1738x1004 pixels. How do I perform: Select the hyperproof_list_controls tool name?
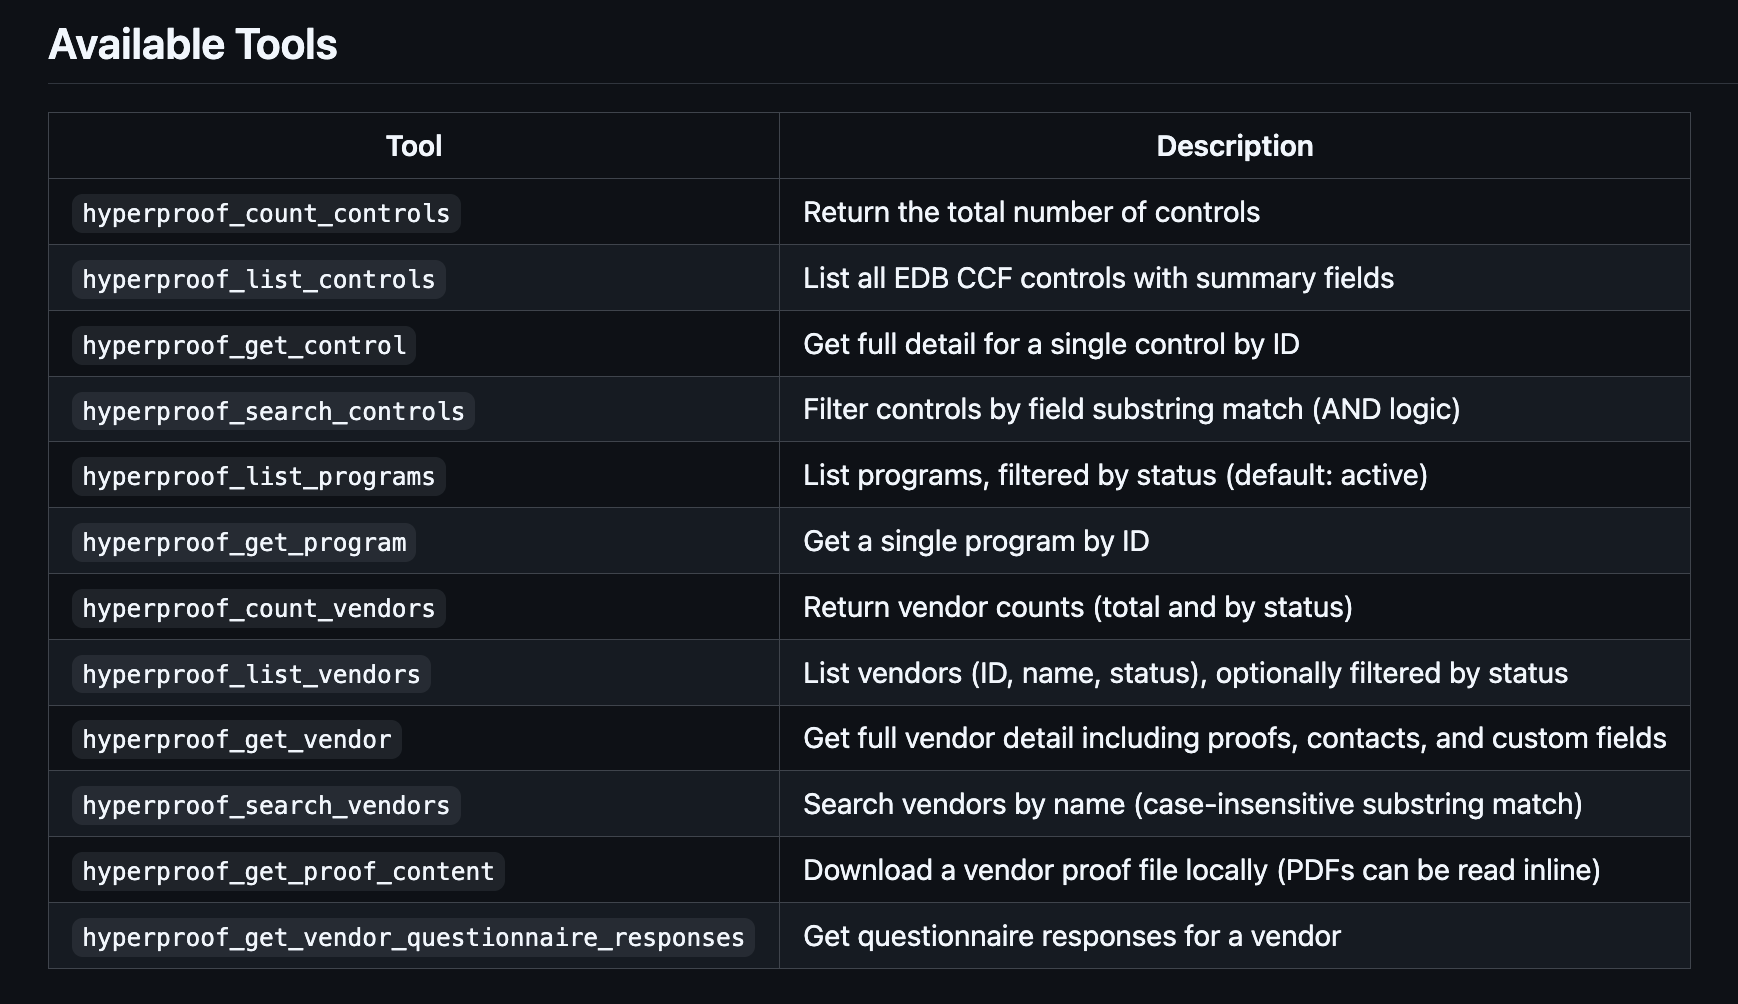coord(259,279)
